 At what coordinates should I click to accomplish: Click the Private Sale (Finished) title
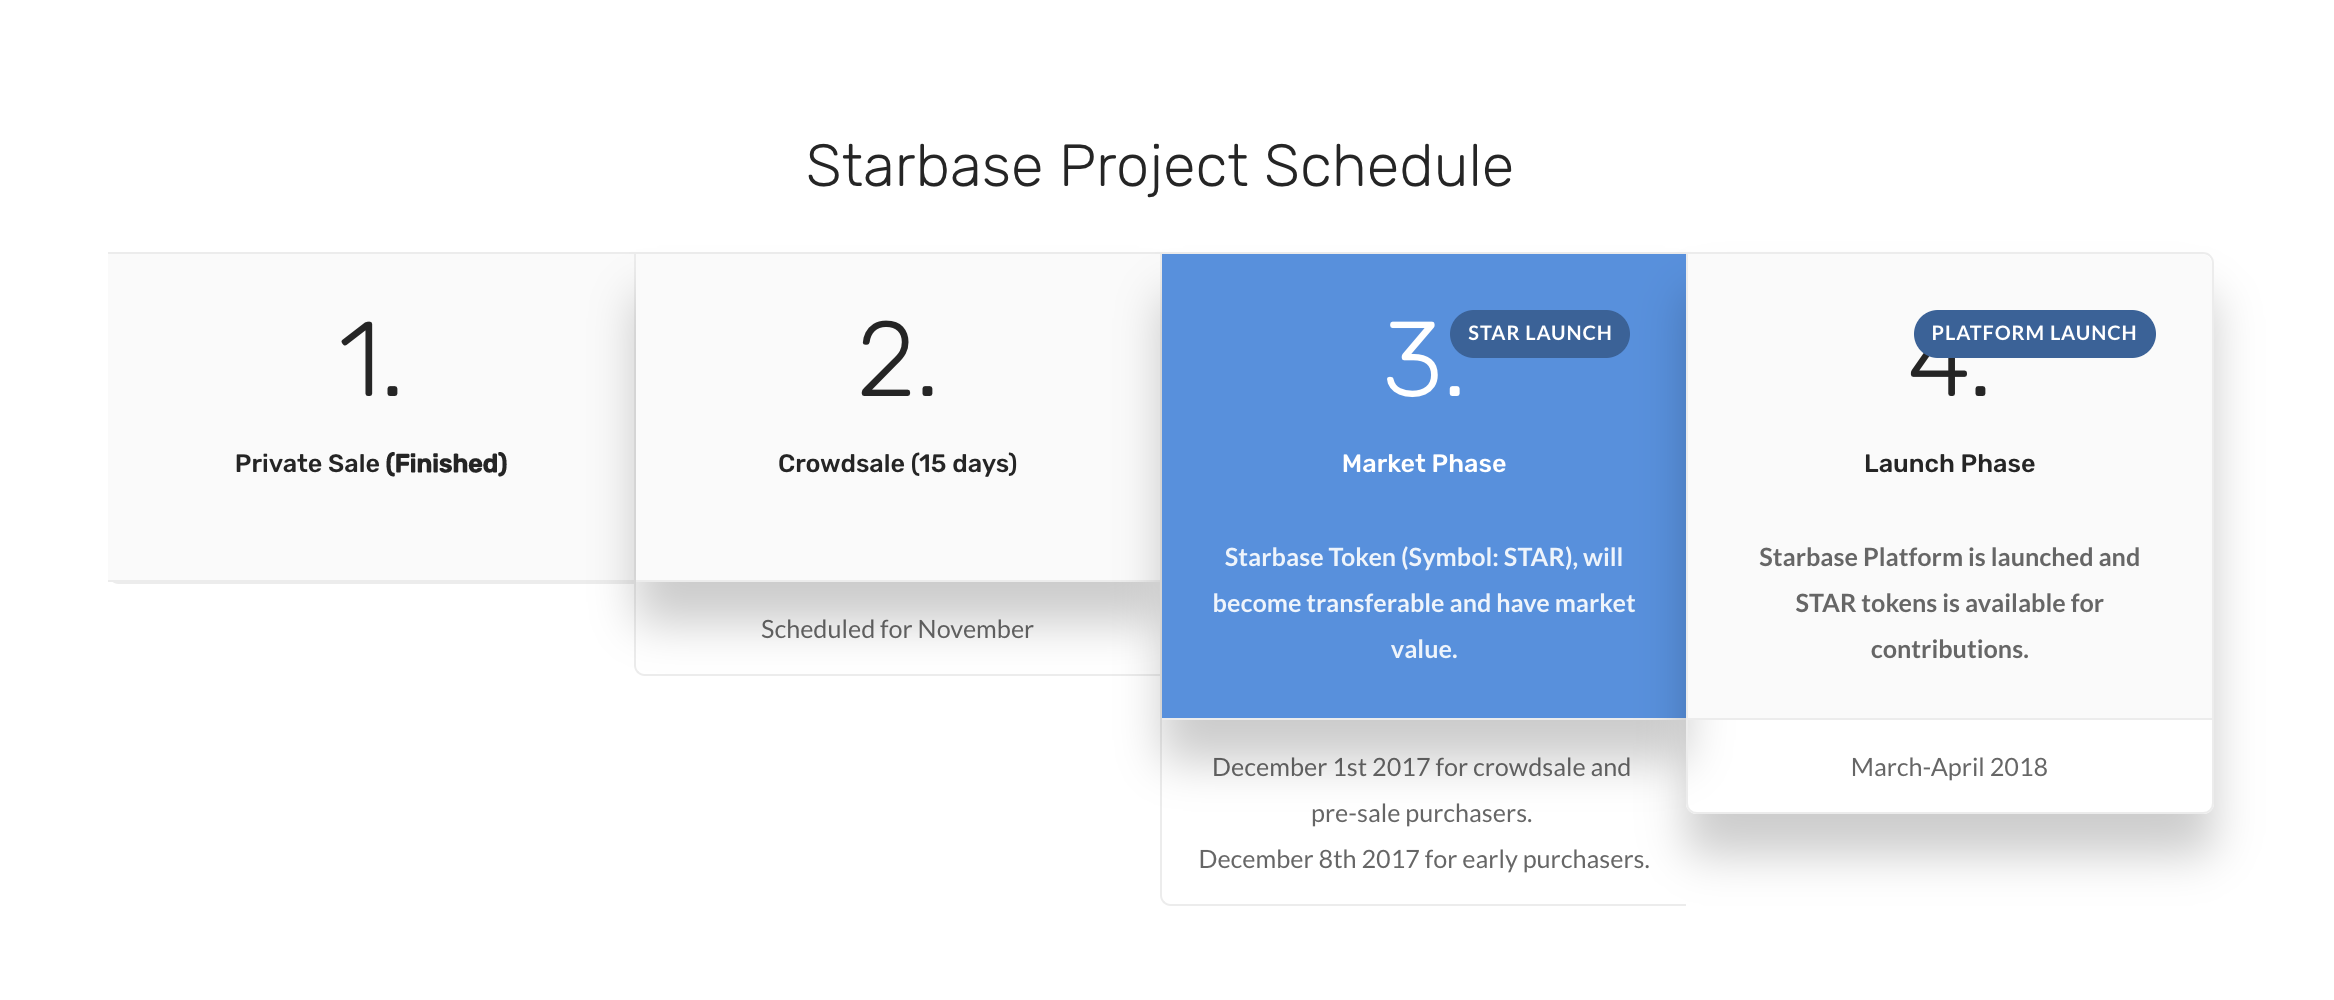[371, 463]
